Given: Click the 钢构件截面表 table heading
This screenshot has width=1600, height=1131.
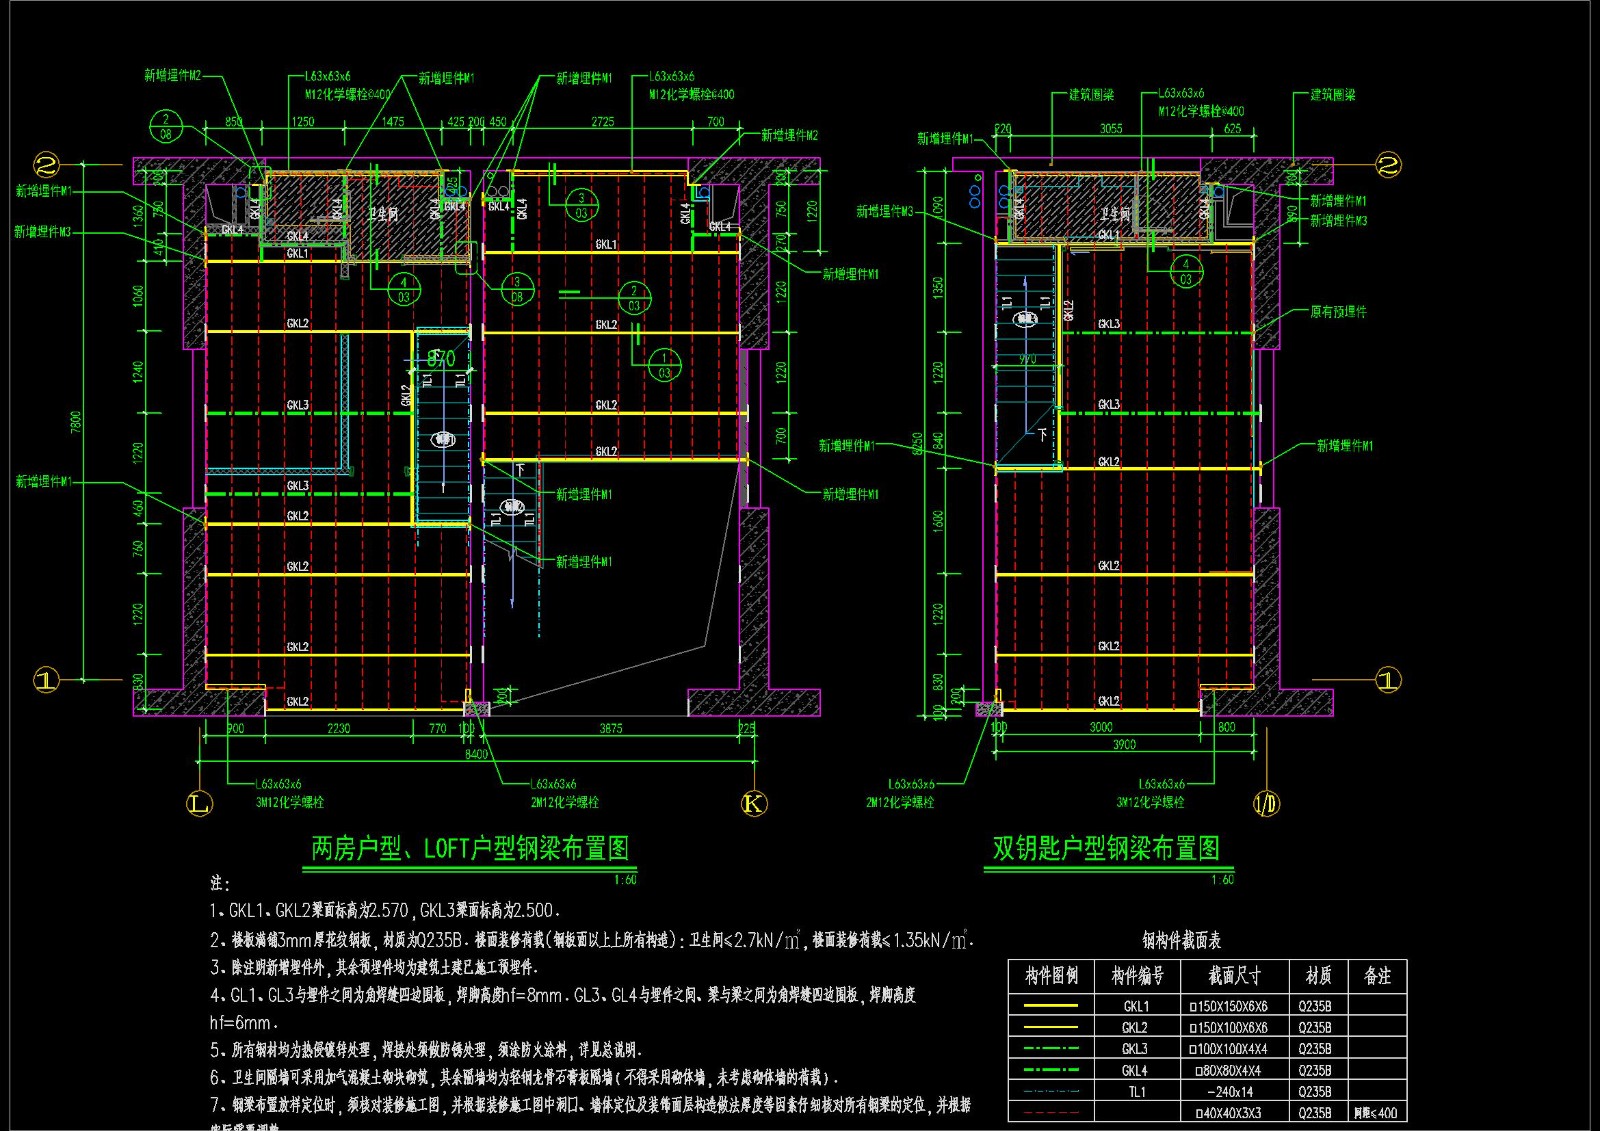Looking at the screenshot, I should [x=1181, y=940].
